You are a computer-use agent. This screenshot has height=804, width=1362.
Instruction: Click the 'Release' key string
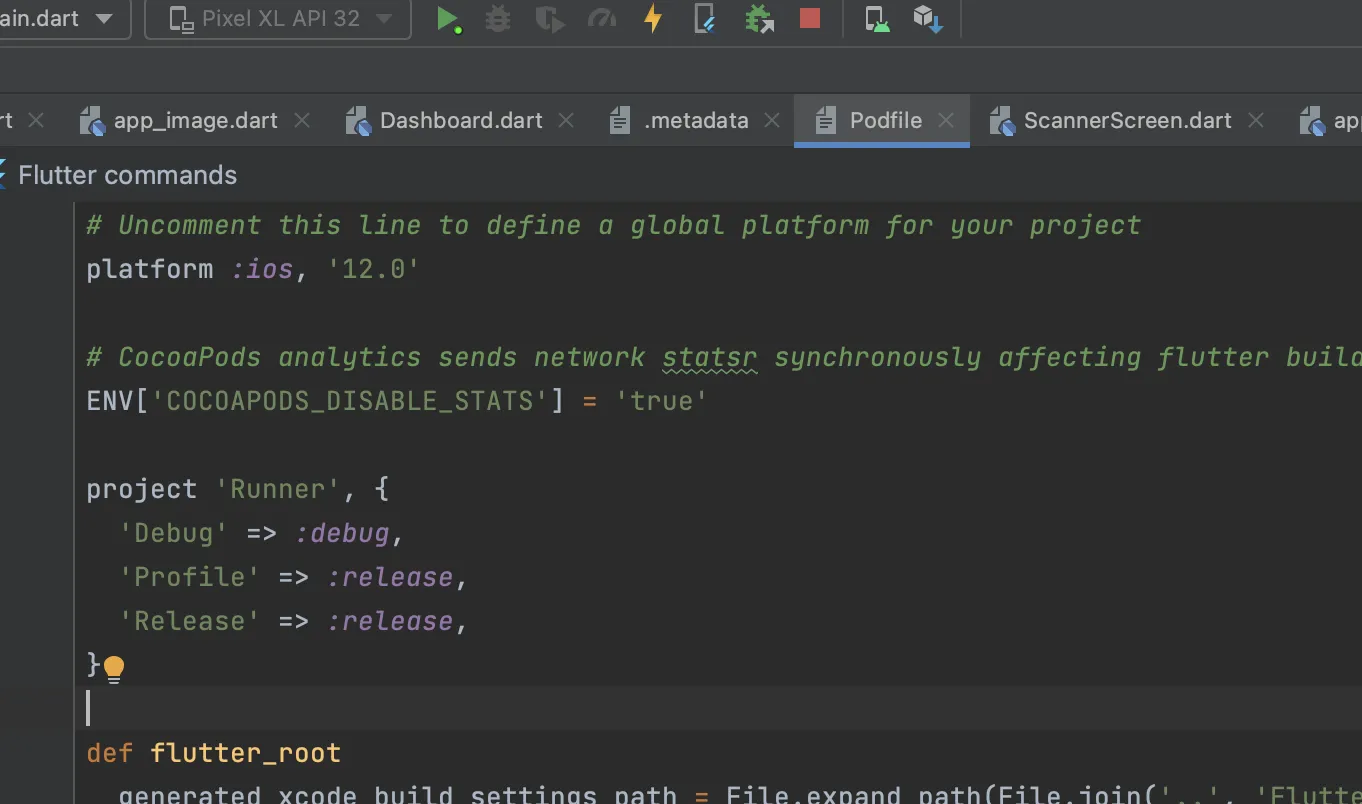[190, 621]
